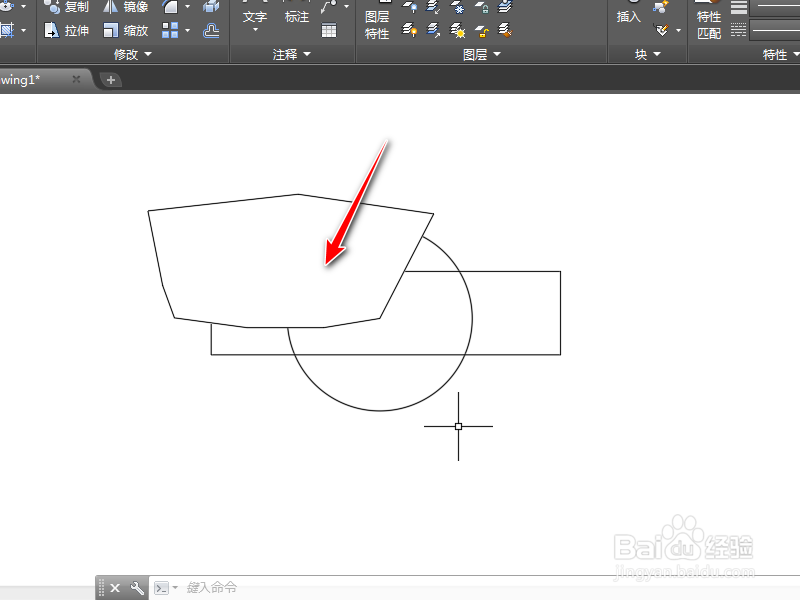Viewport: 800px width, 600px height.
Task: Click the layer Isolate icon
Action: click(x=434, y=7)
